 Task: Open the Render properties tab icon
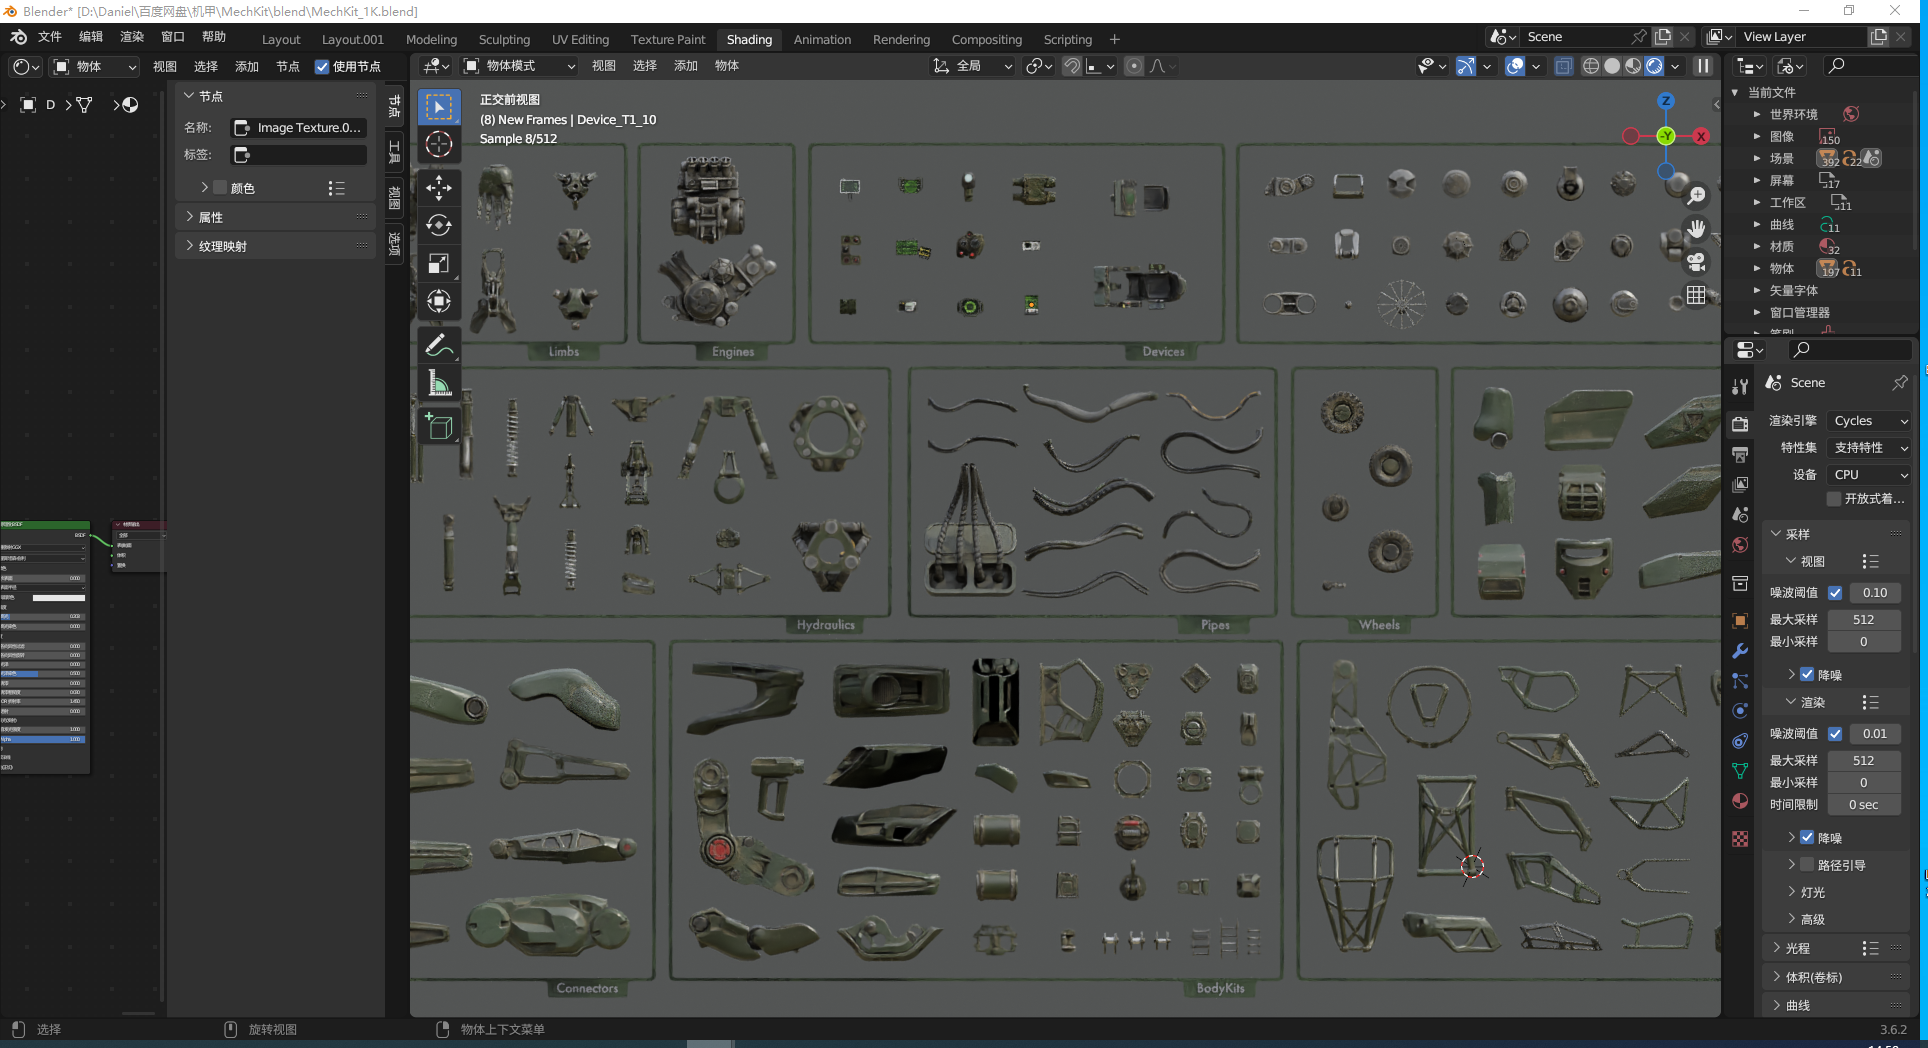point(1740,424)
